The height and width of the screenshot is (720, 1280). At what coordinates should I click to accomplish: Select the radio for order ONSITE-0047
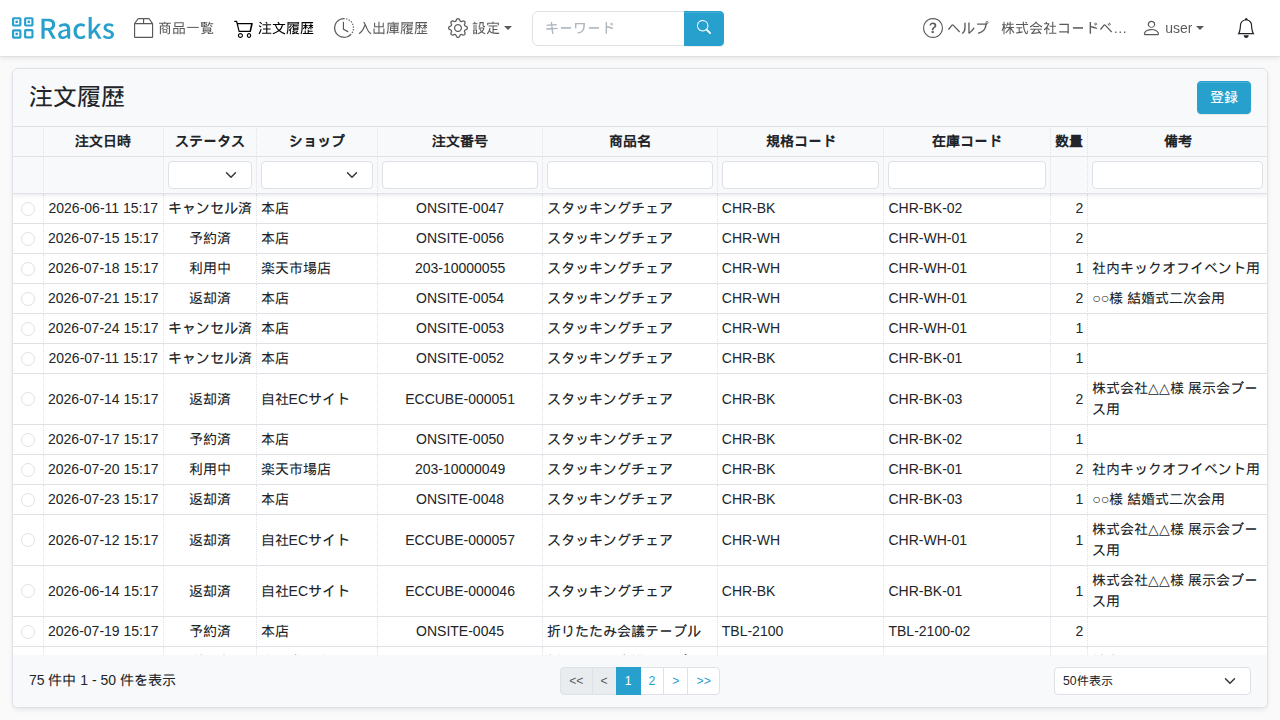click(x=28, y=209)
